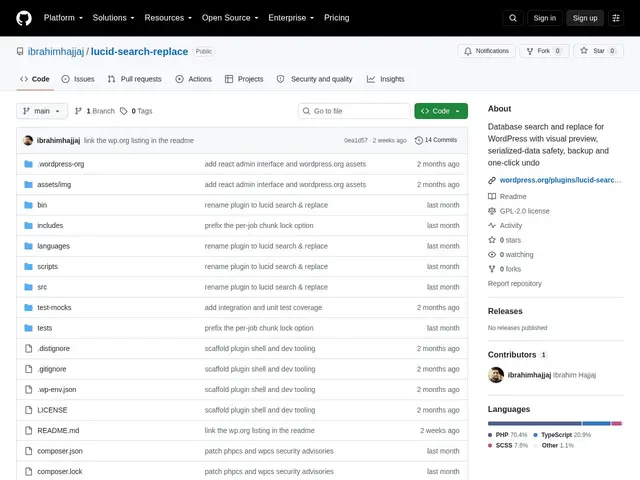View the 14 Commits history
This screenshot has width=640, height=480.
coord(436,140)
